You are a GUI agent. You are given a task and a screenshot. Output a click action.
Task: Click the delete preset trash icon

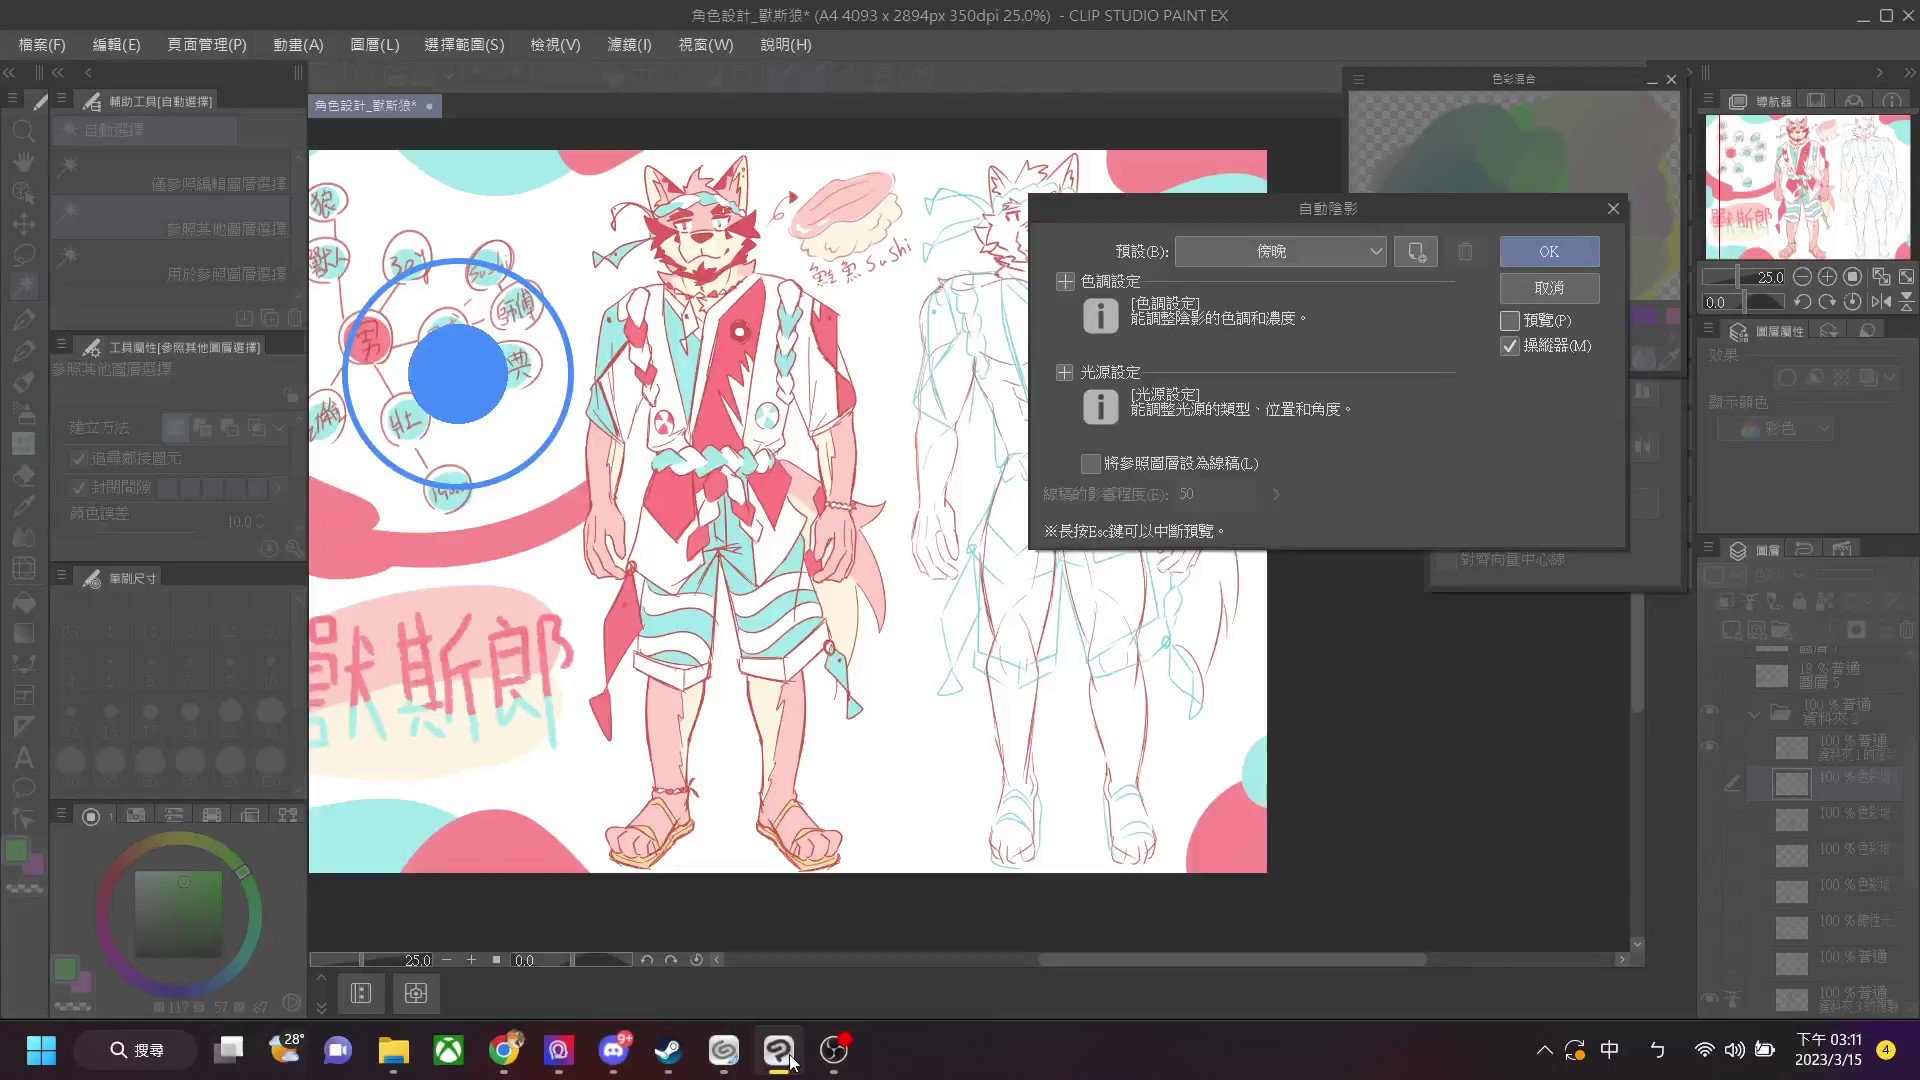(x=1465, y=252)
